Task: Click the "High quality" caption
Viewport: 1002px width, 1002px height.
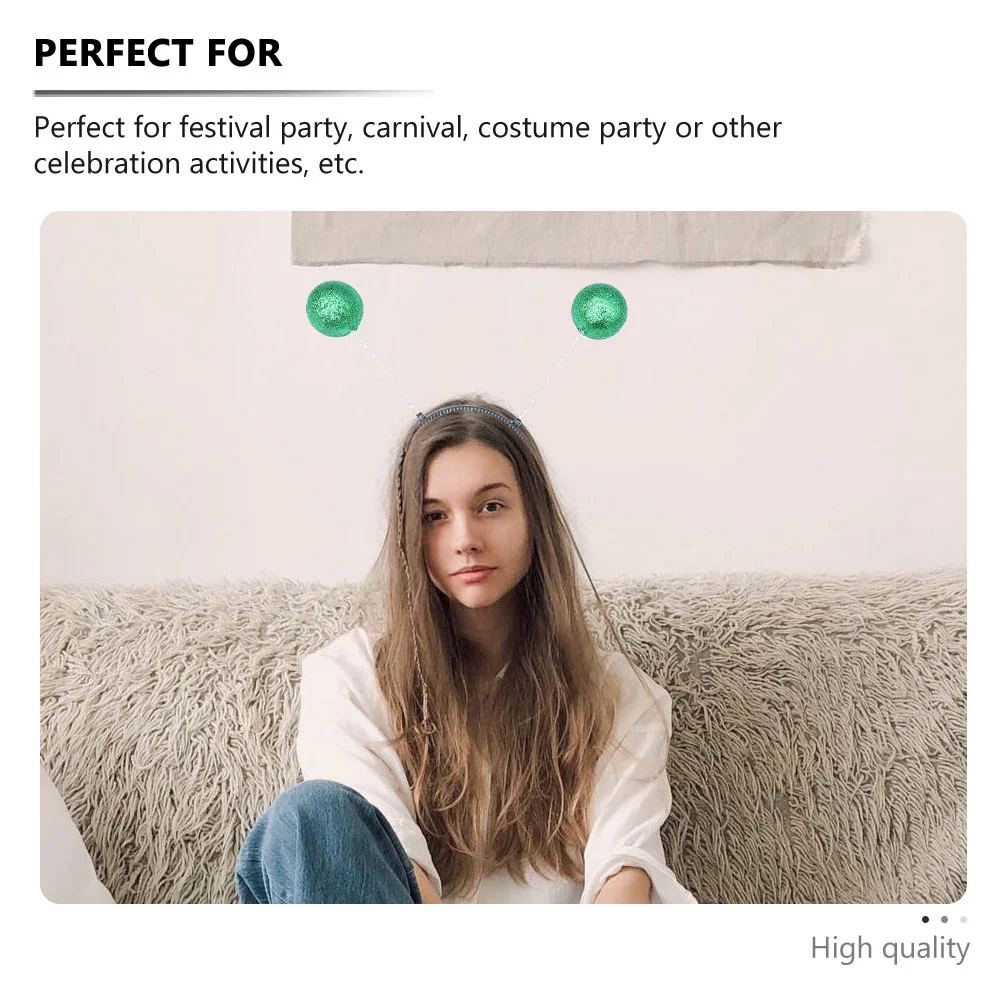Action: pyautogui.click(x=890, y=949)
